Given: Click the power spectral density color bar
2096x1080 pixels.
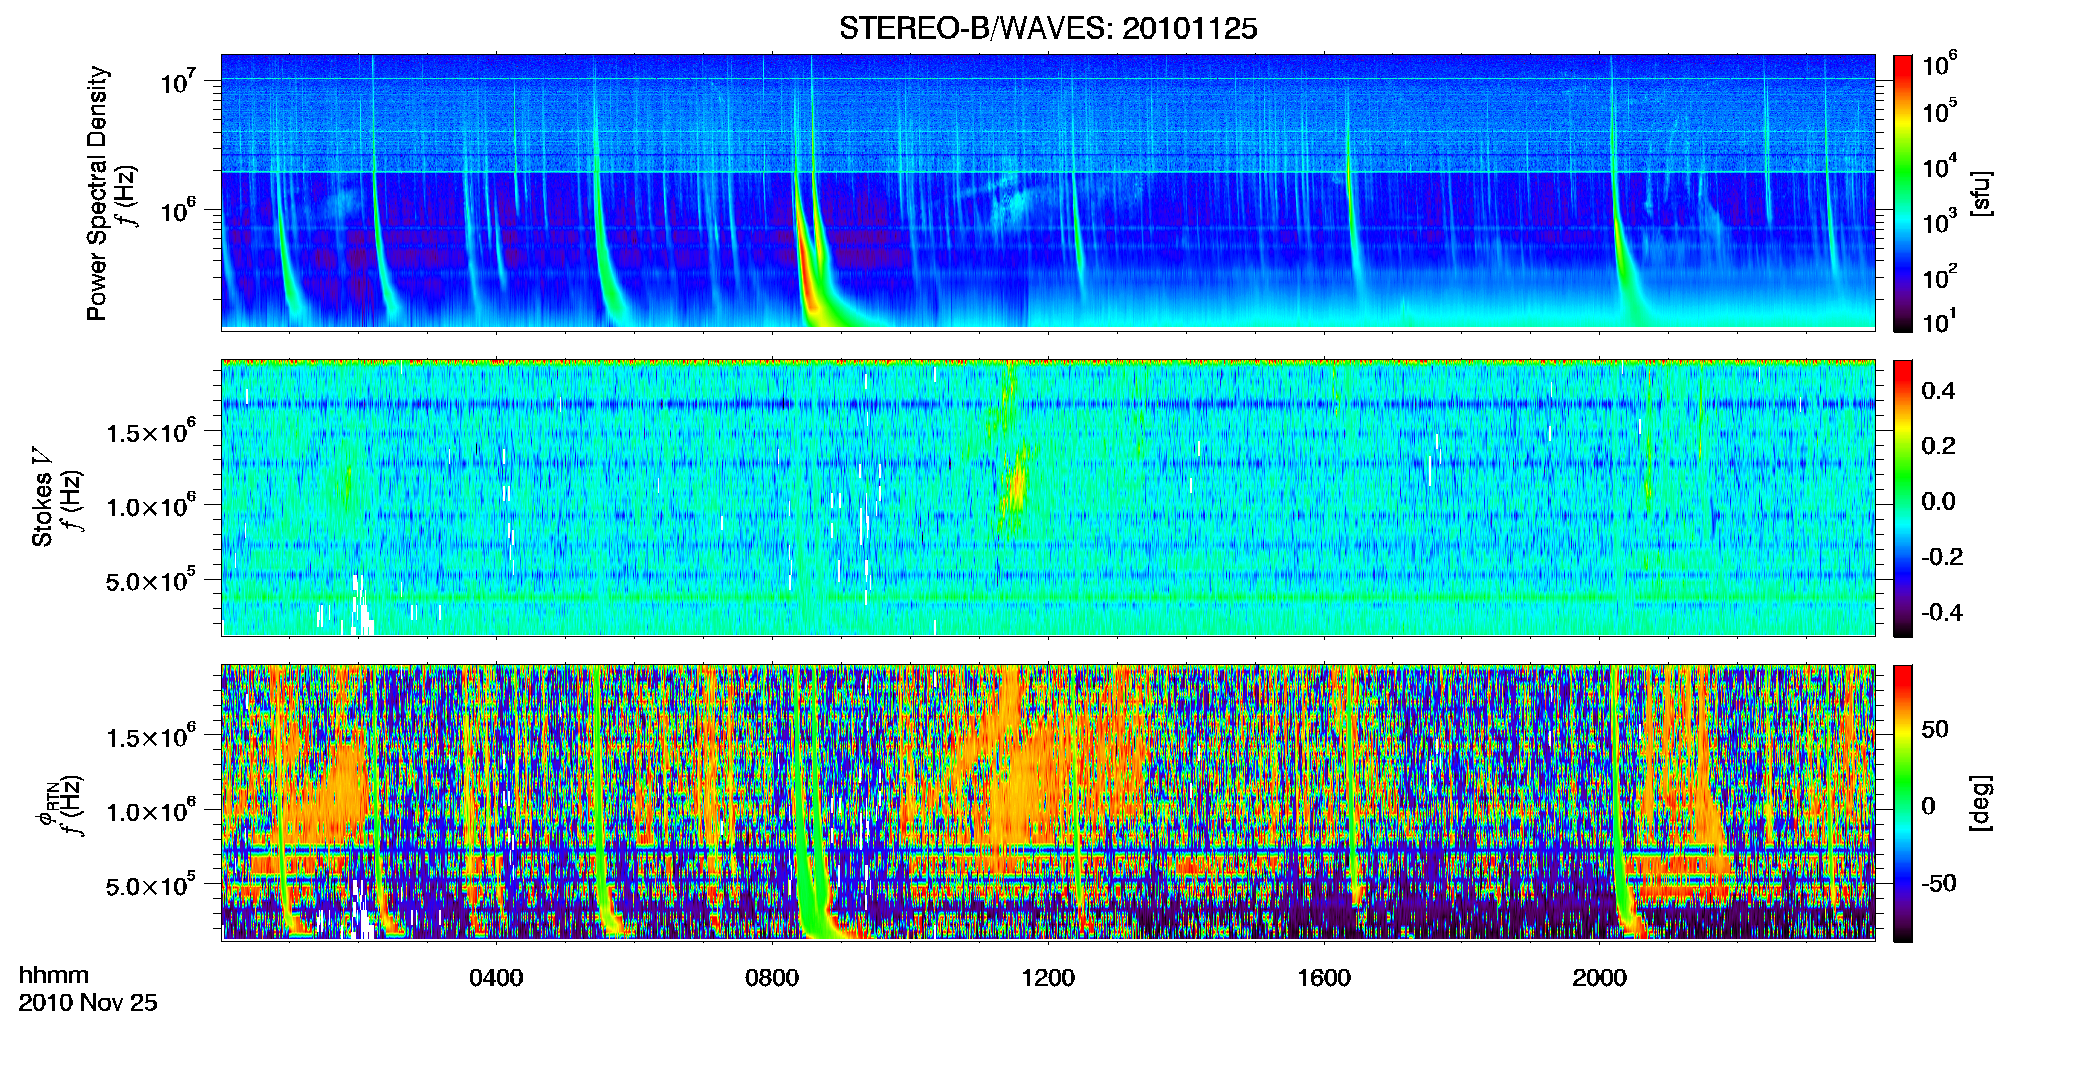Looking at the screenshot, I should (x=1903, y=193).
